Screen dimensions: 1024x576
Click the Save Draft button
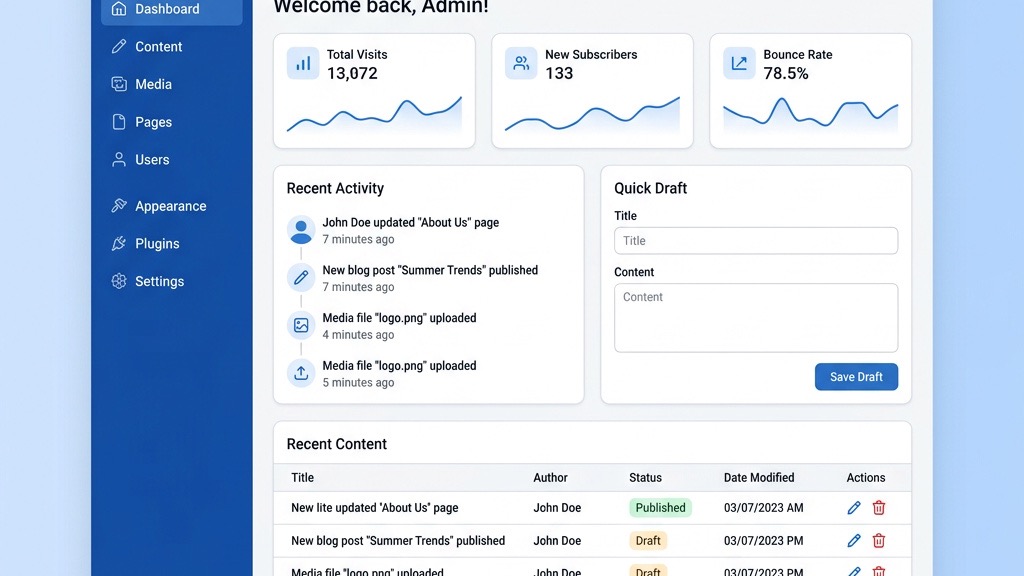(x=856, y=377)
